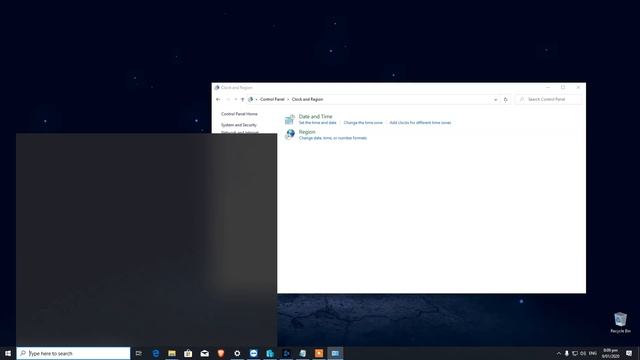The image size is (640, 360).
Task: Open the Mail app from the taskbar
Action: (204, 353)
